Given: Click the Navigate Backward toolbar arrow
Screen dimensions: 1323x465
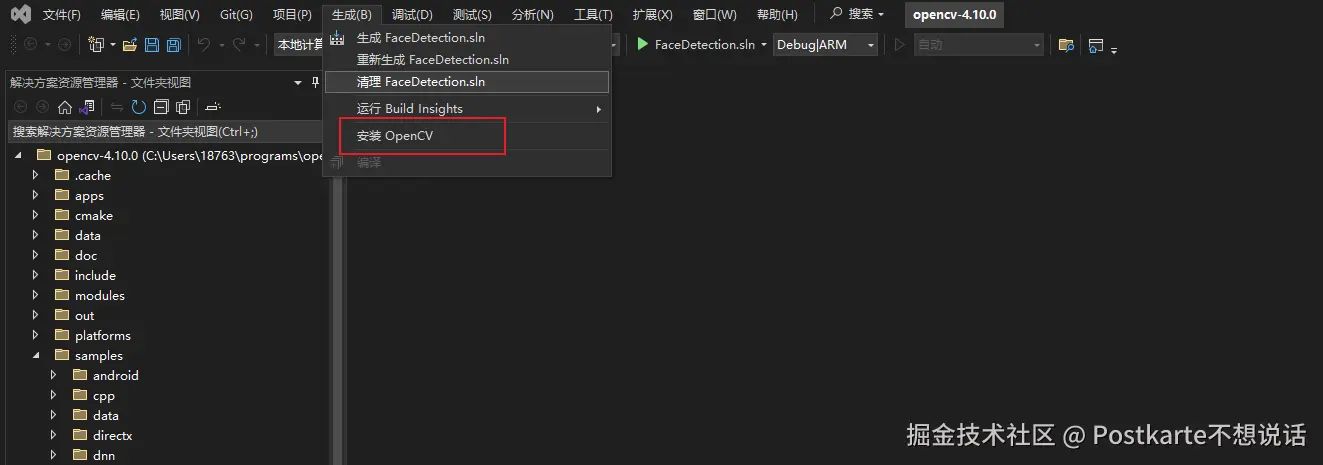Looking at the screenshot, I should tap(30, 45).
